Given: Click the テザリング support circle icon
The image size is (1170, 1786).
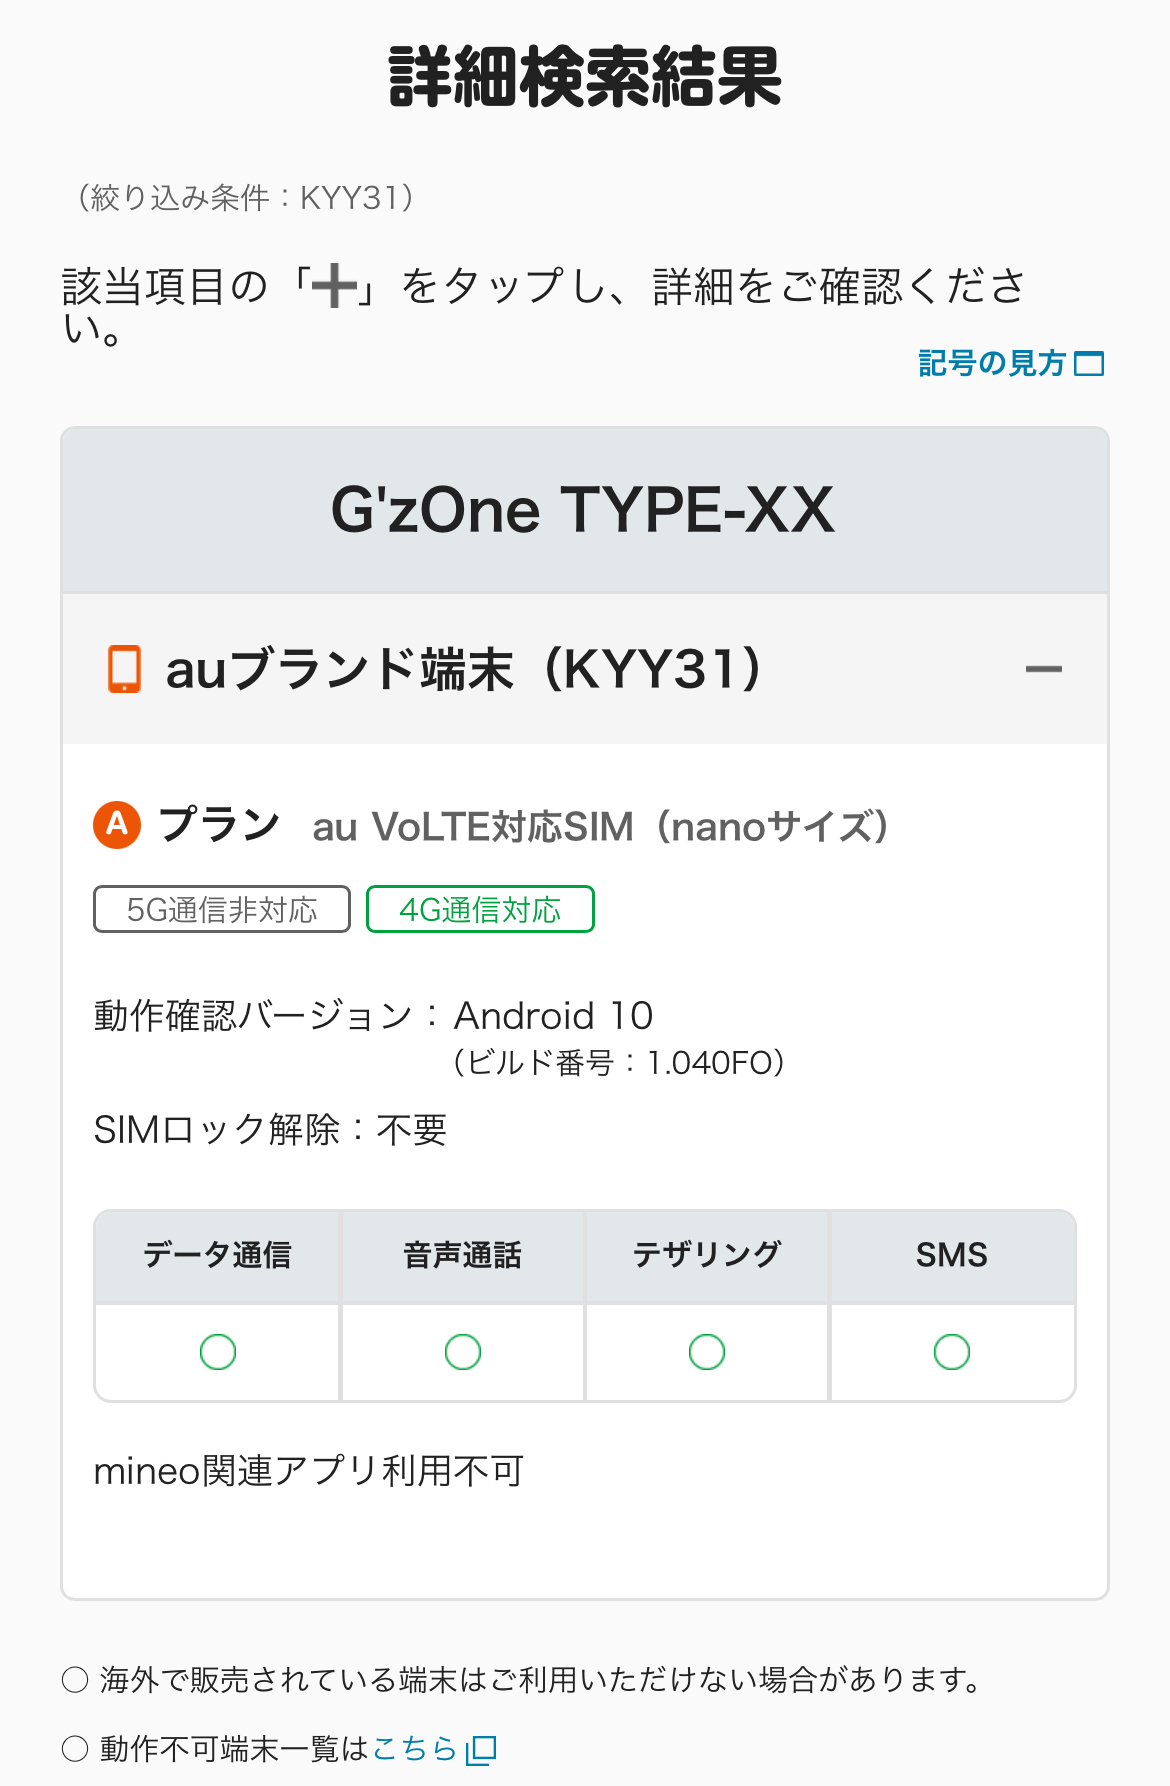Looking at the screenshot, I should pos(707,1352).
